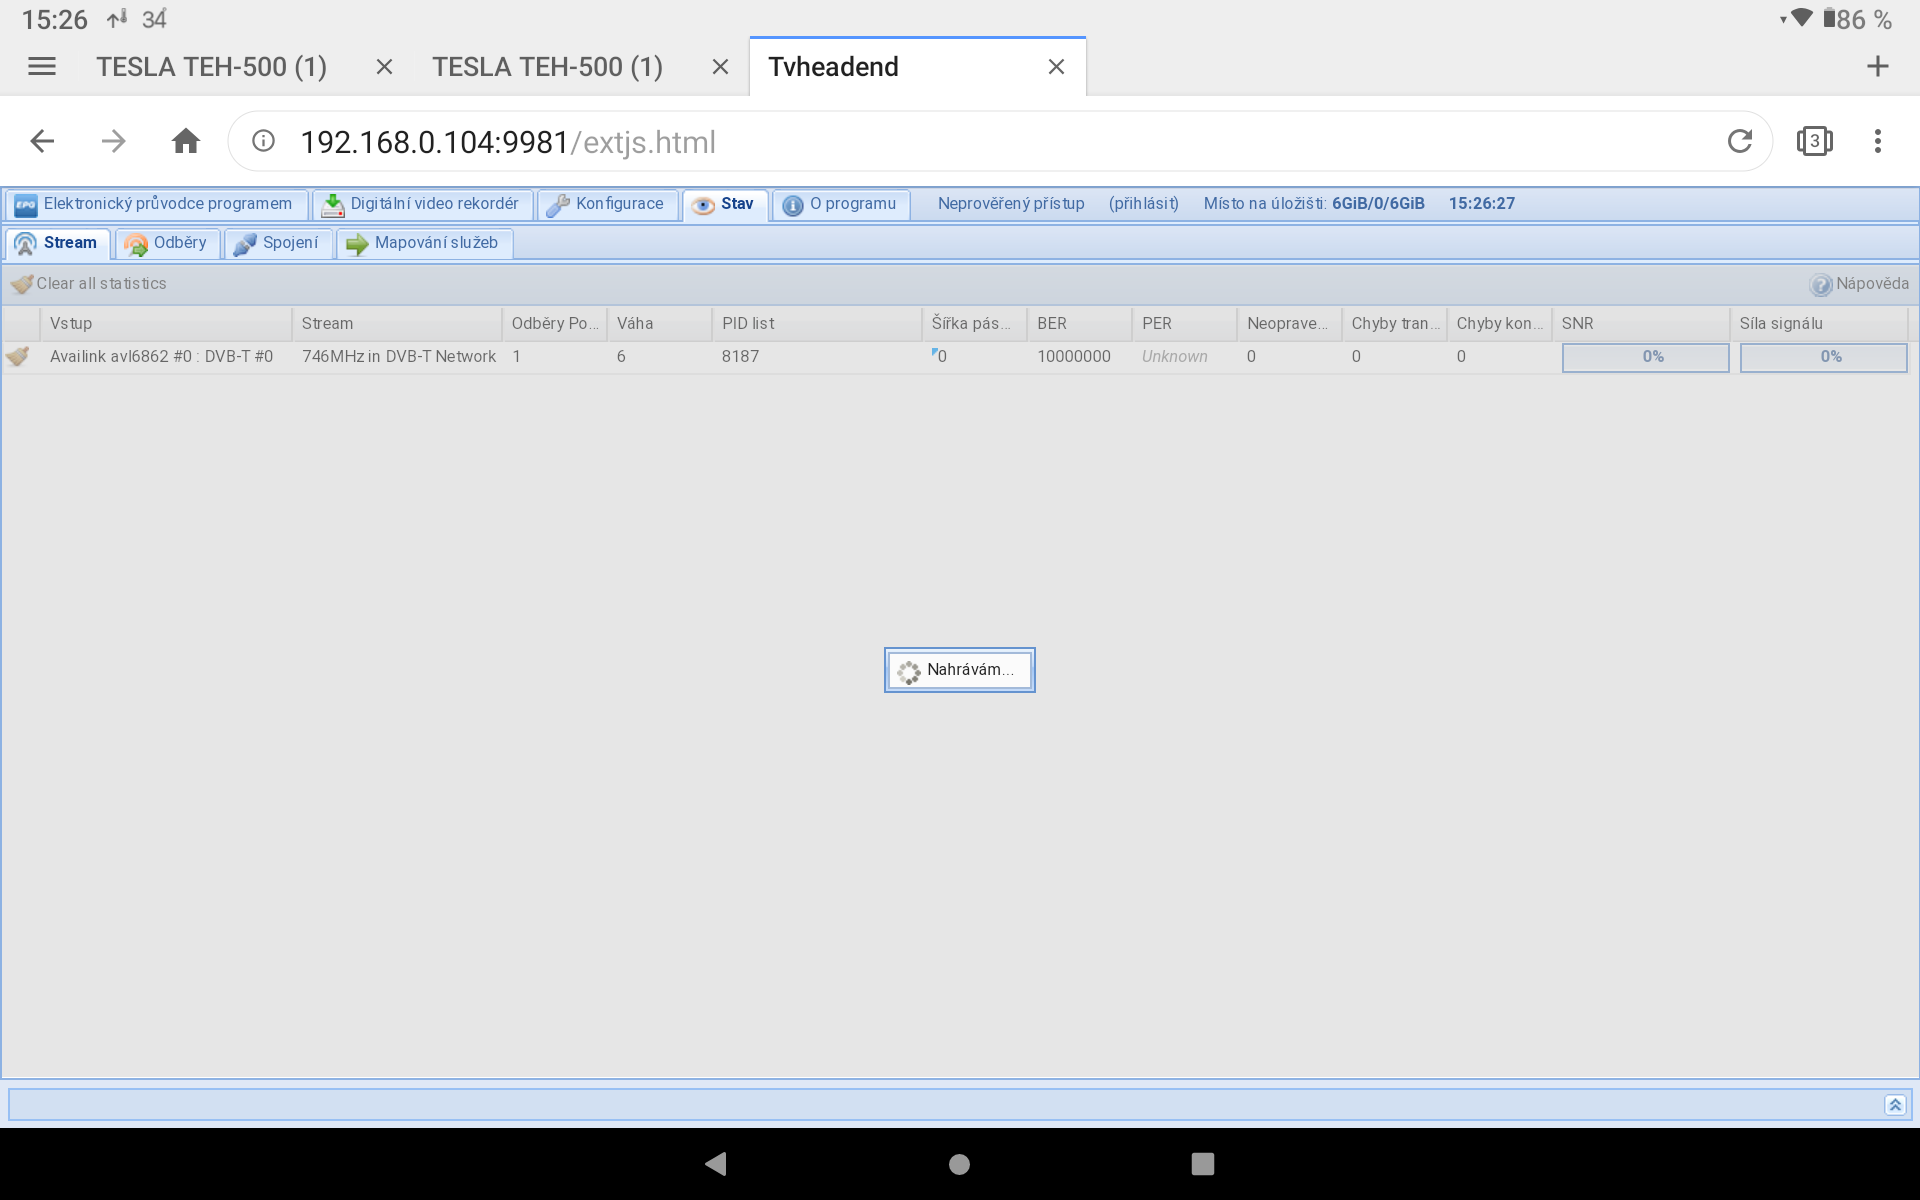
Task: Open Digitální video rekordér section
Action: [423, 204]
